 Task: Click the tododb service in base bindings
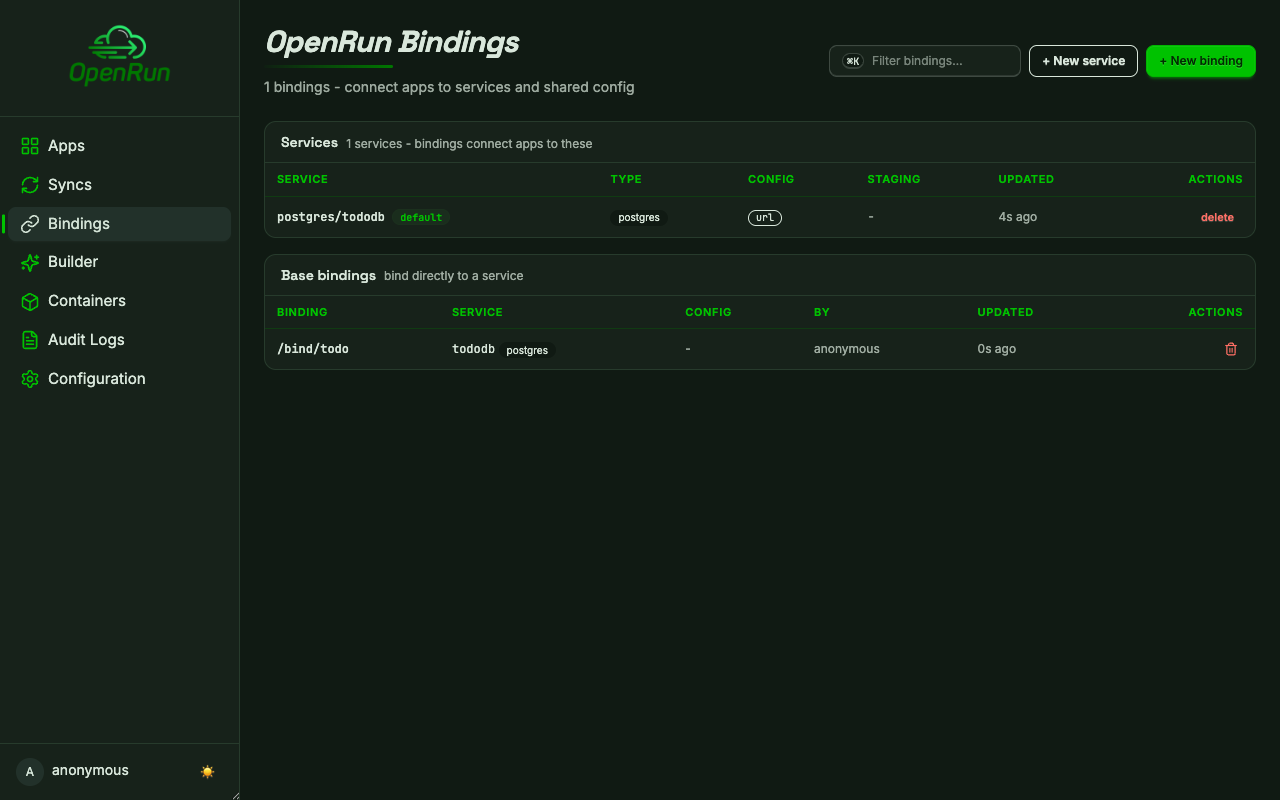473,349
